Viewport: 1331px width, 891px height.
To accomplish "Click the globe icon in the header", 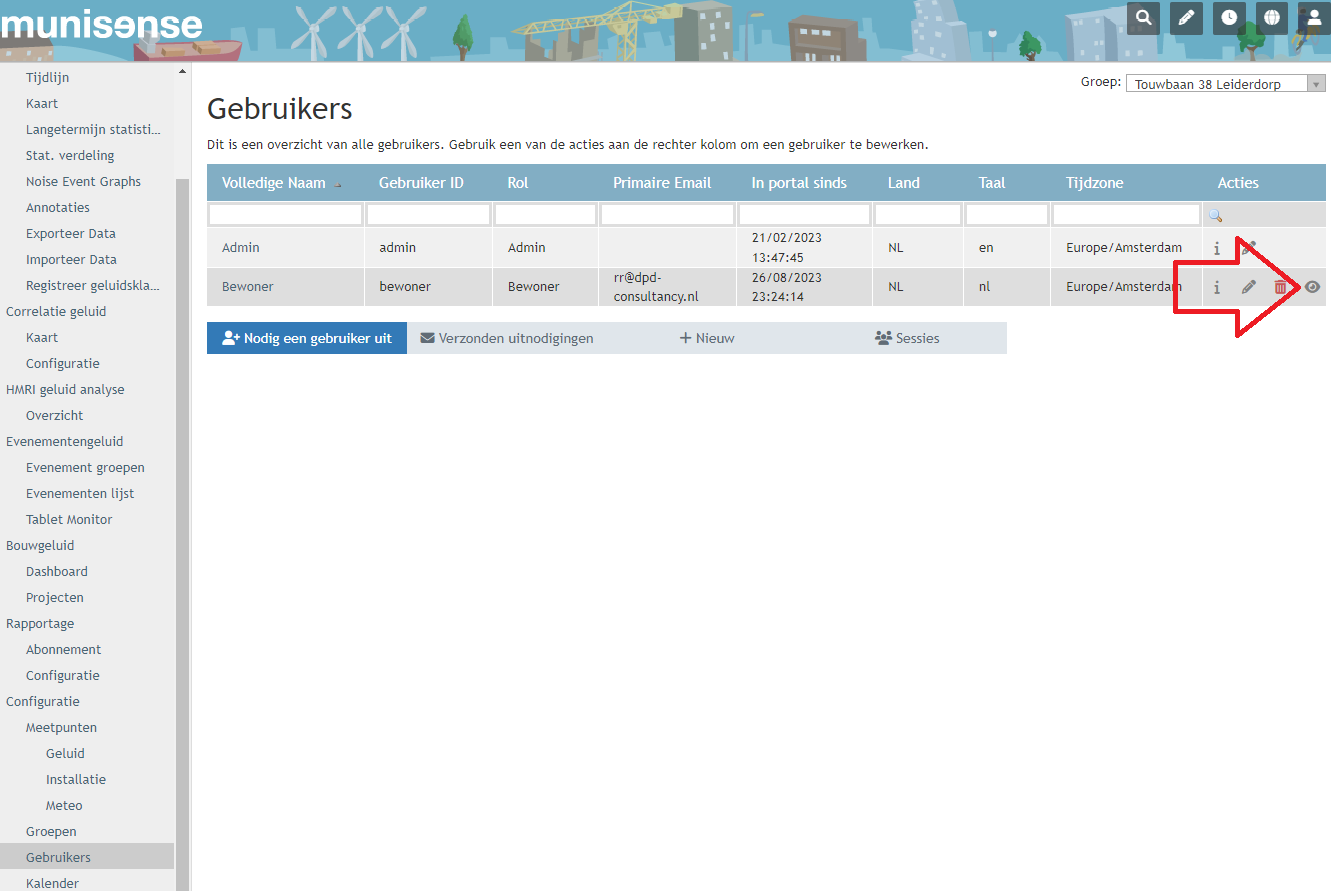I will point(1271,18).
